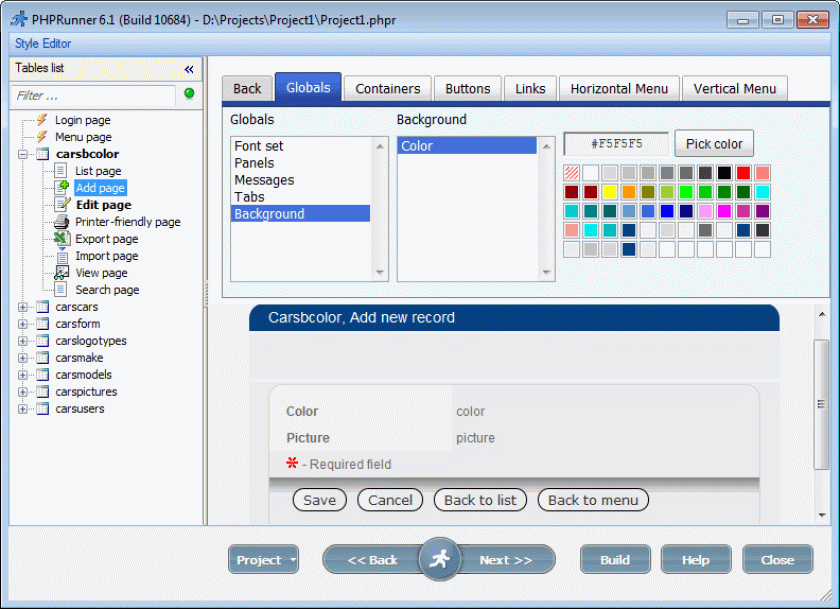Click the Save button in preview

[x=320, y=500]
